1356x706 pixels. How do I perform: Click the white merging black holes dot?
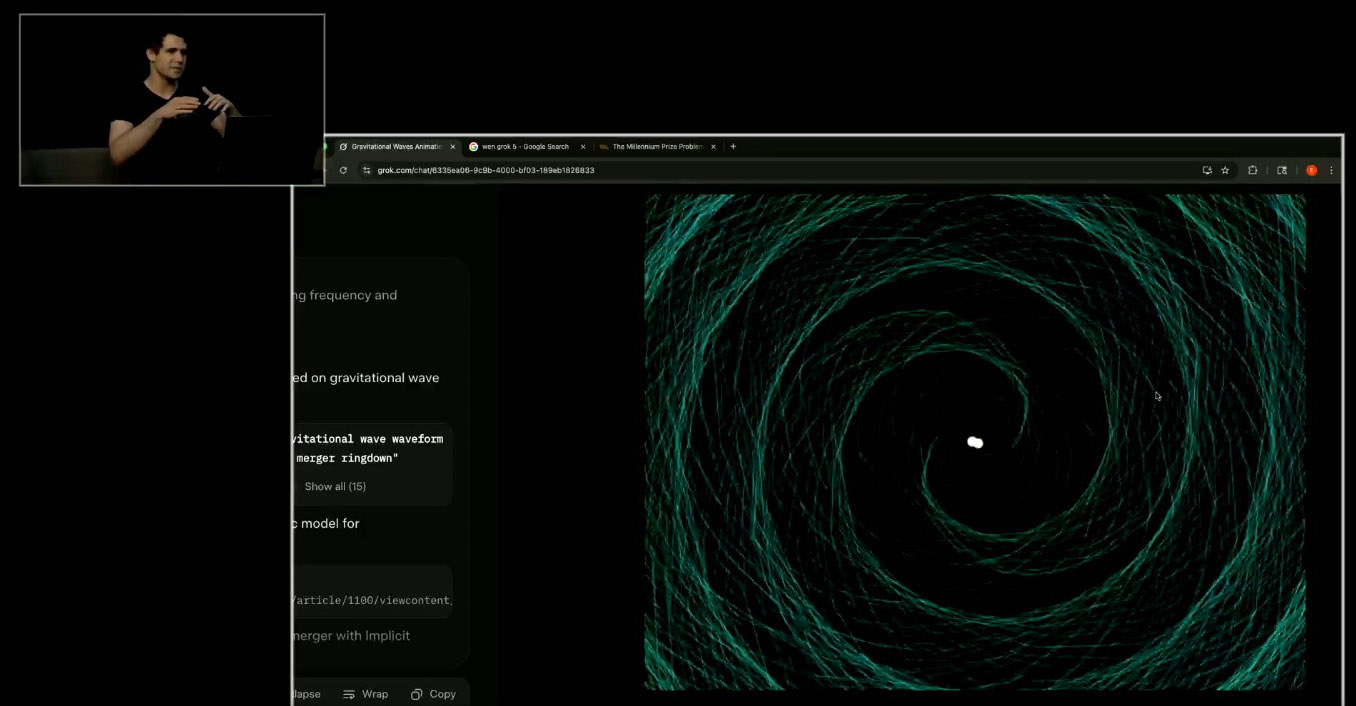tap(975, 442)
